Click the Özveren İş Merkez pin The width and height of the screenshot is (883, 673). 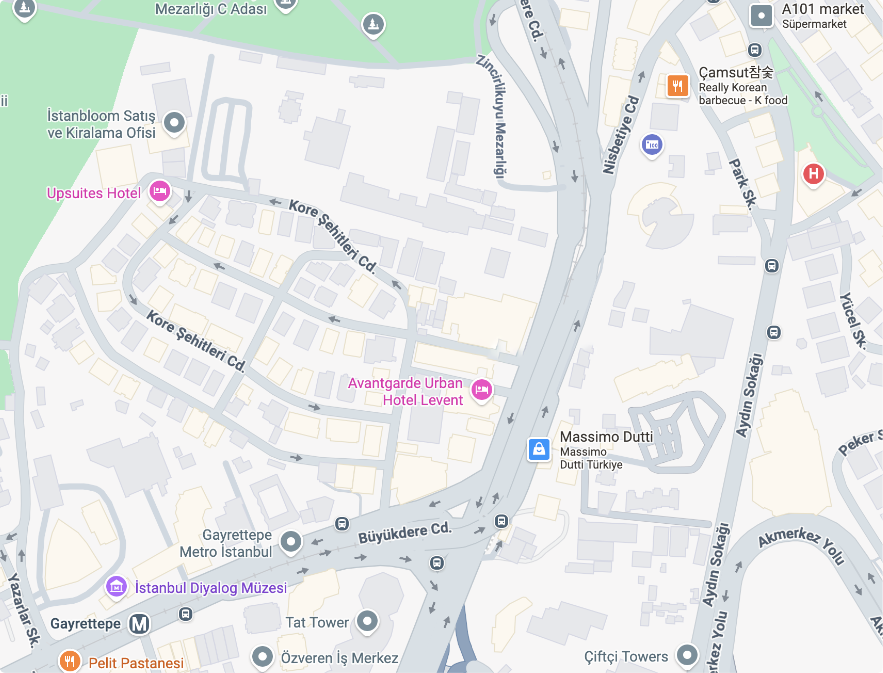[x=262, y=657]
